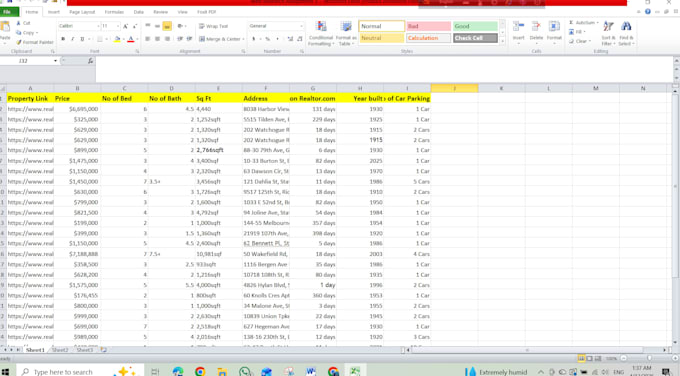Toggle bold formatting

point(63,39)
